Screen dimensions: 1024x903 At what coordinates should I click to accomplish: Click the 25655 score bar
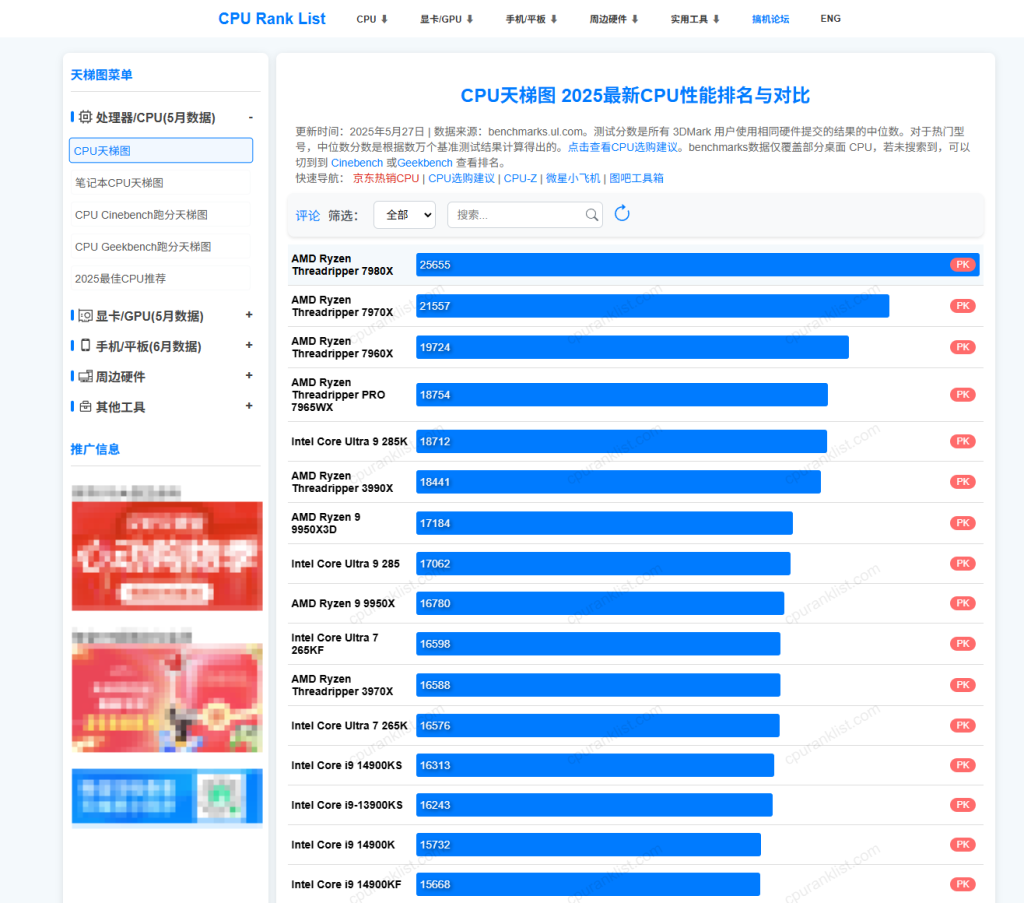697,264
